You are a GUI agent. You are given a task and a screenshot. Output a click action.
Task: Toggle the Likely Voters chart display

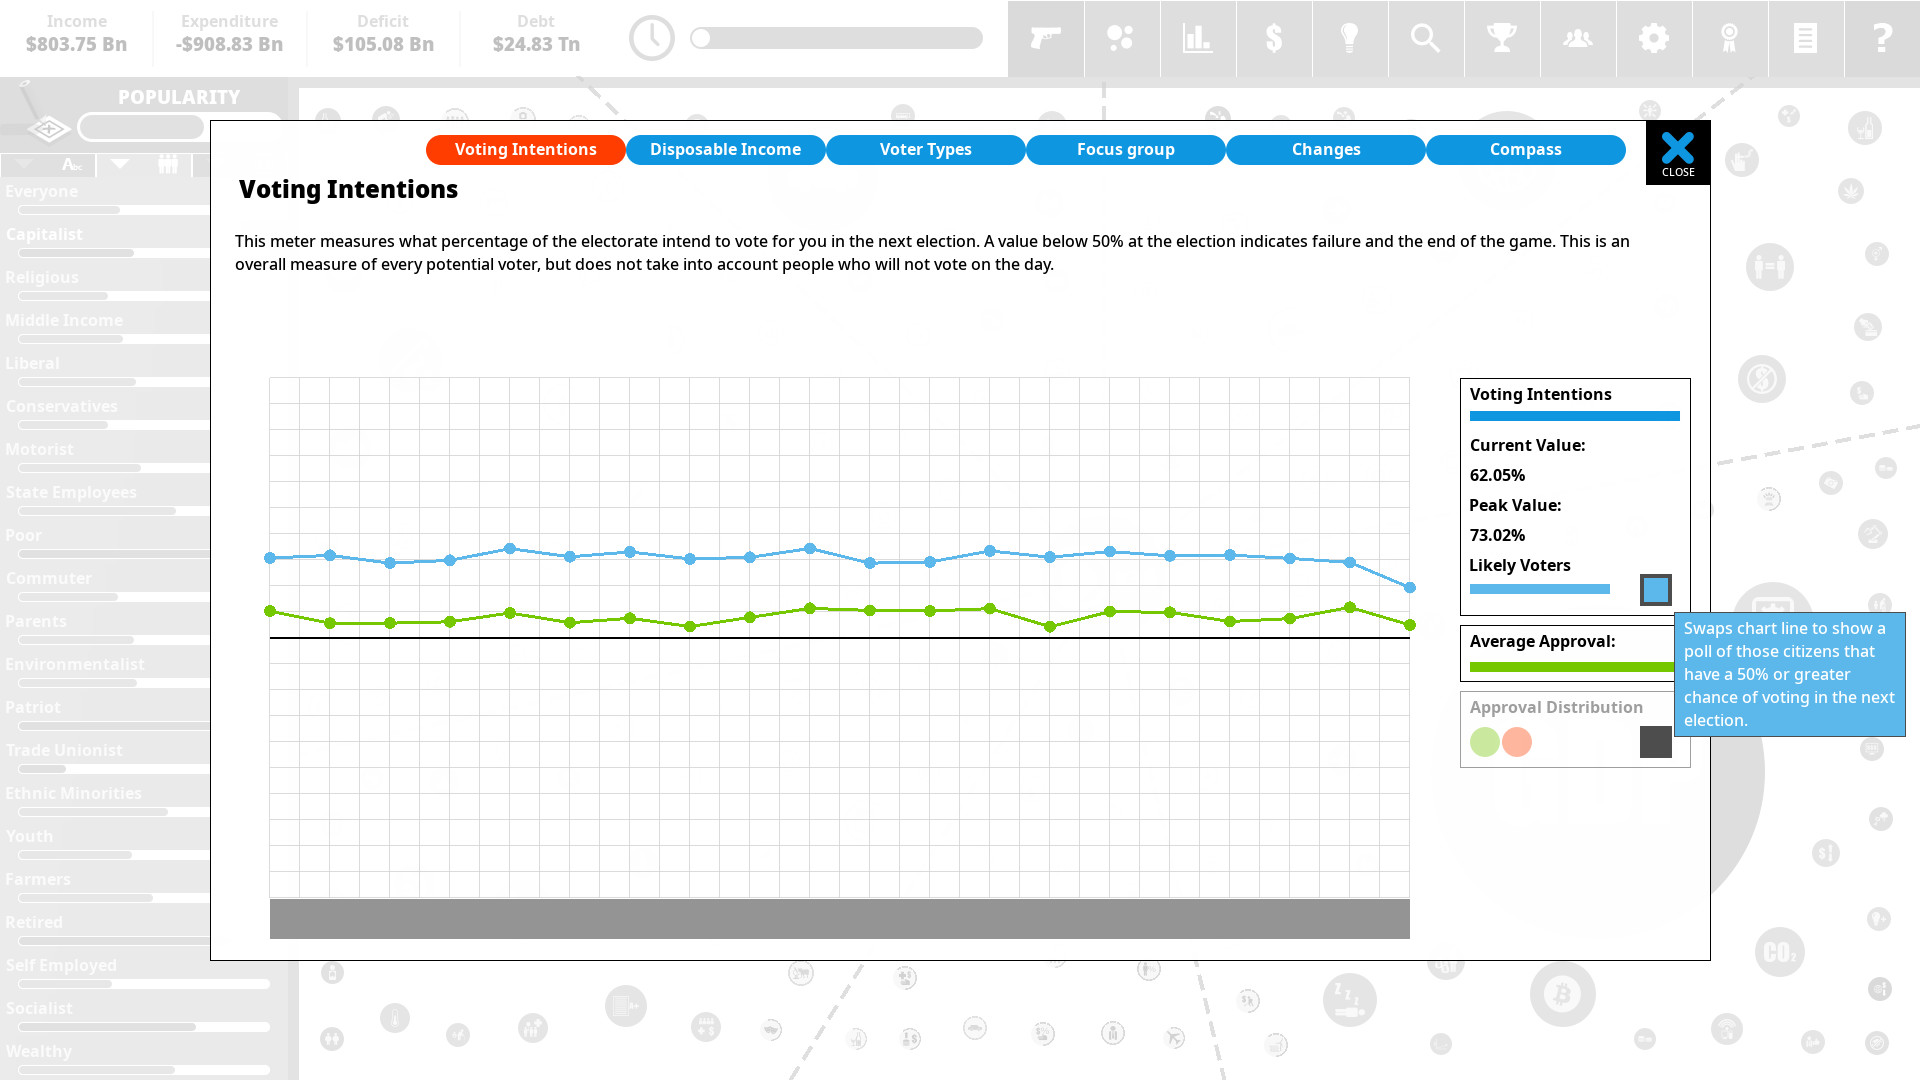(1655, 589)
